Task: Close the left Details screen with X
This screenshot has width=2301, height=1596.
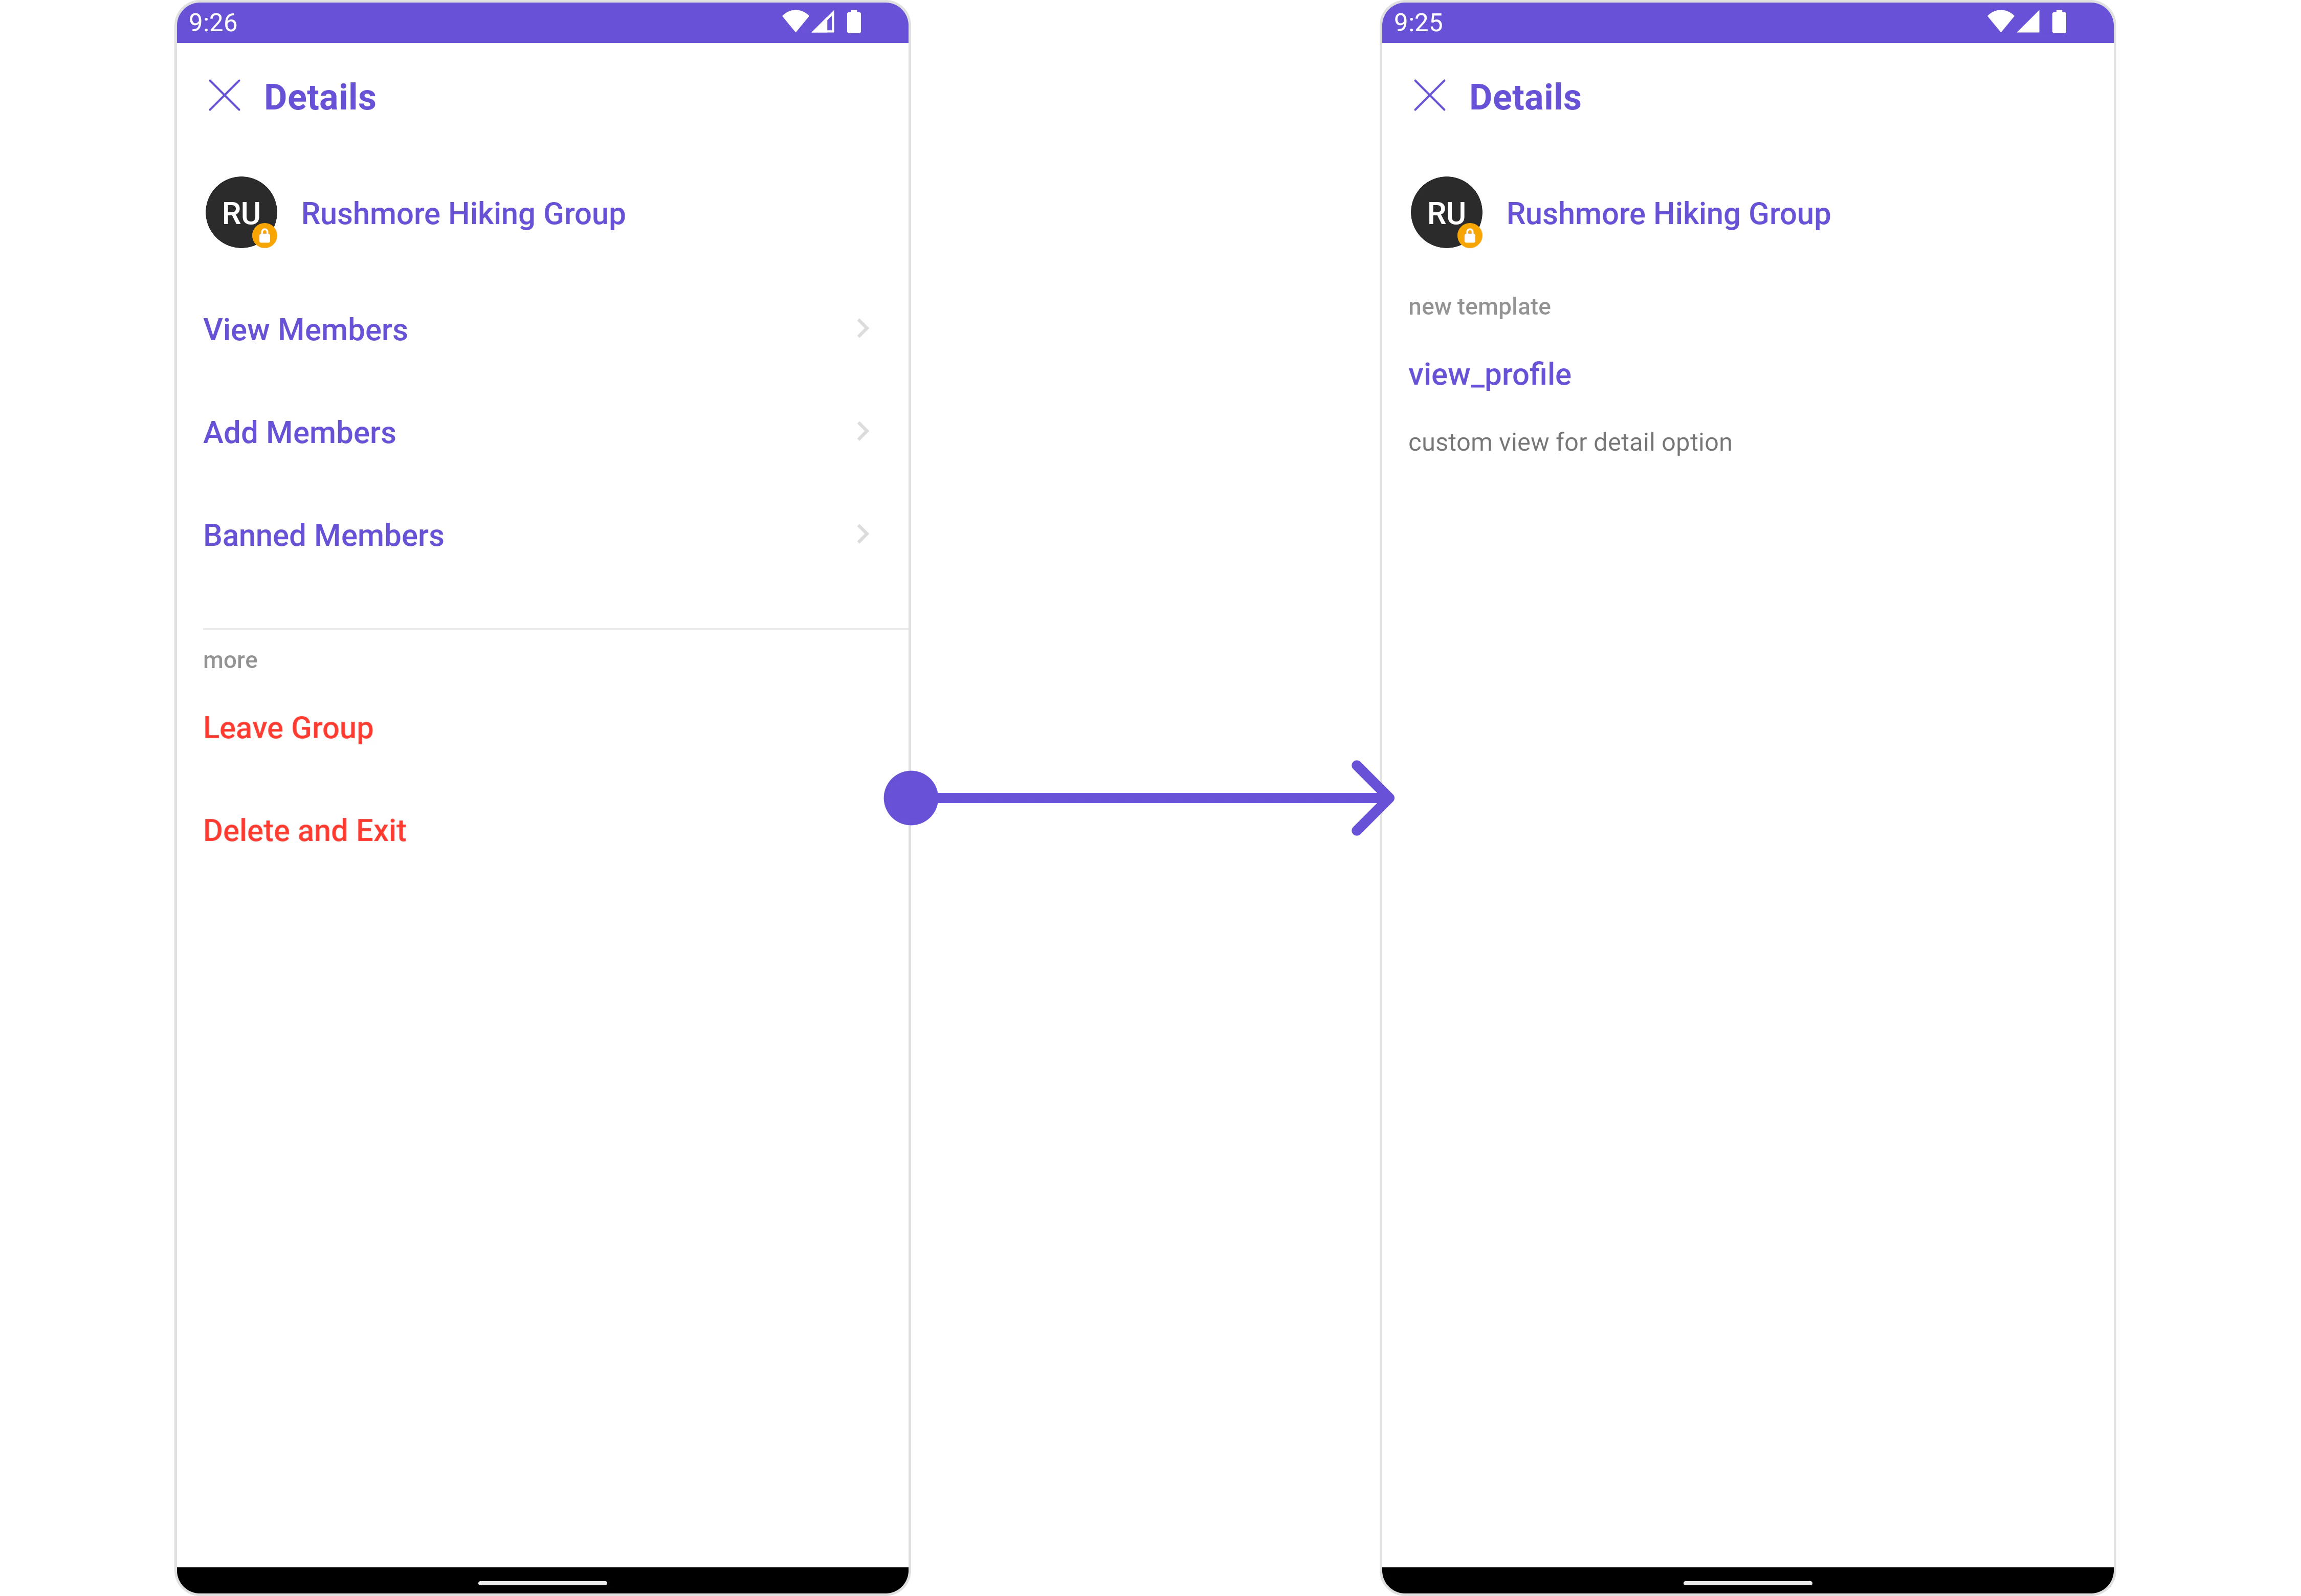Action: [x=224, y=96]
